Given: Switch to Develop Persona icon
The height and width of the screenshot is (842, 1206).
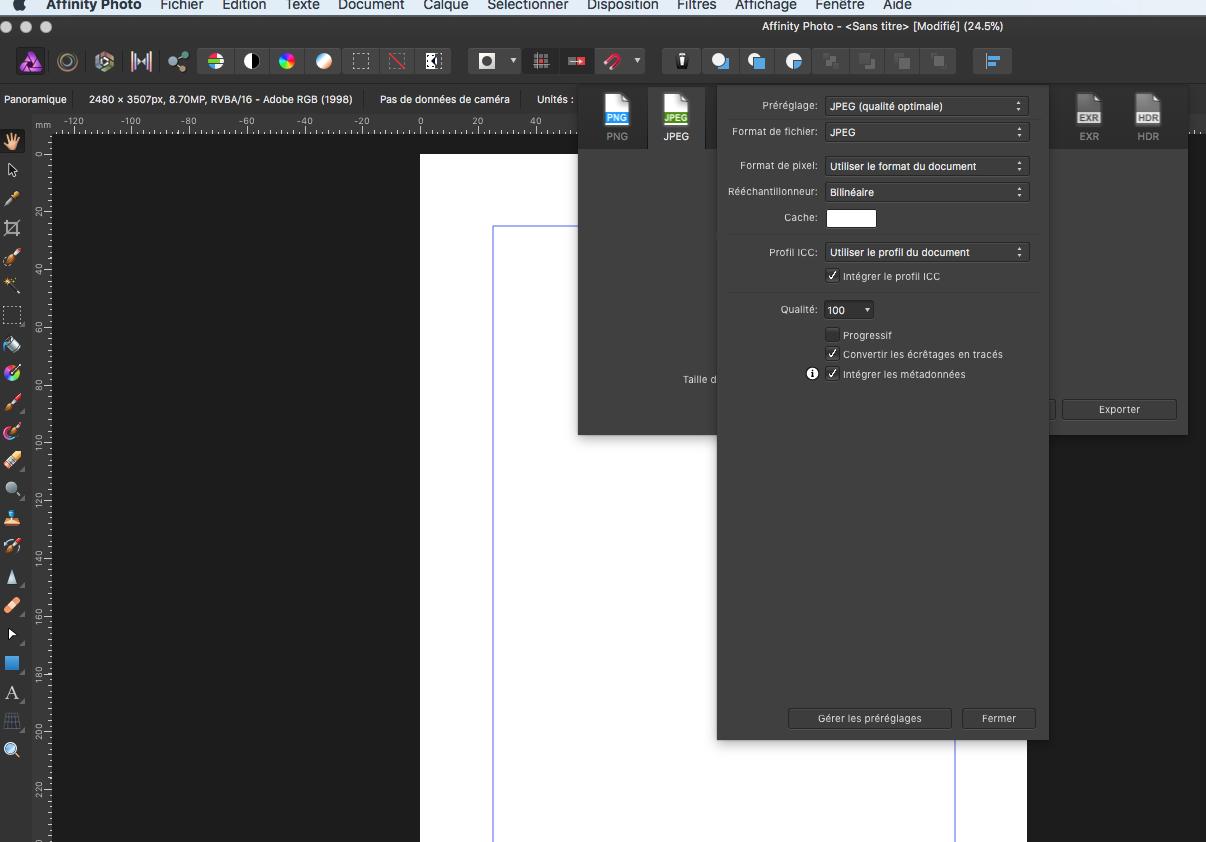Looking at the screenshot, I should click(x=104, y=61).
